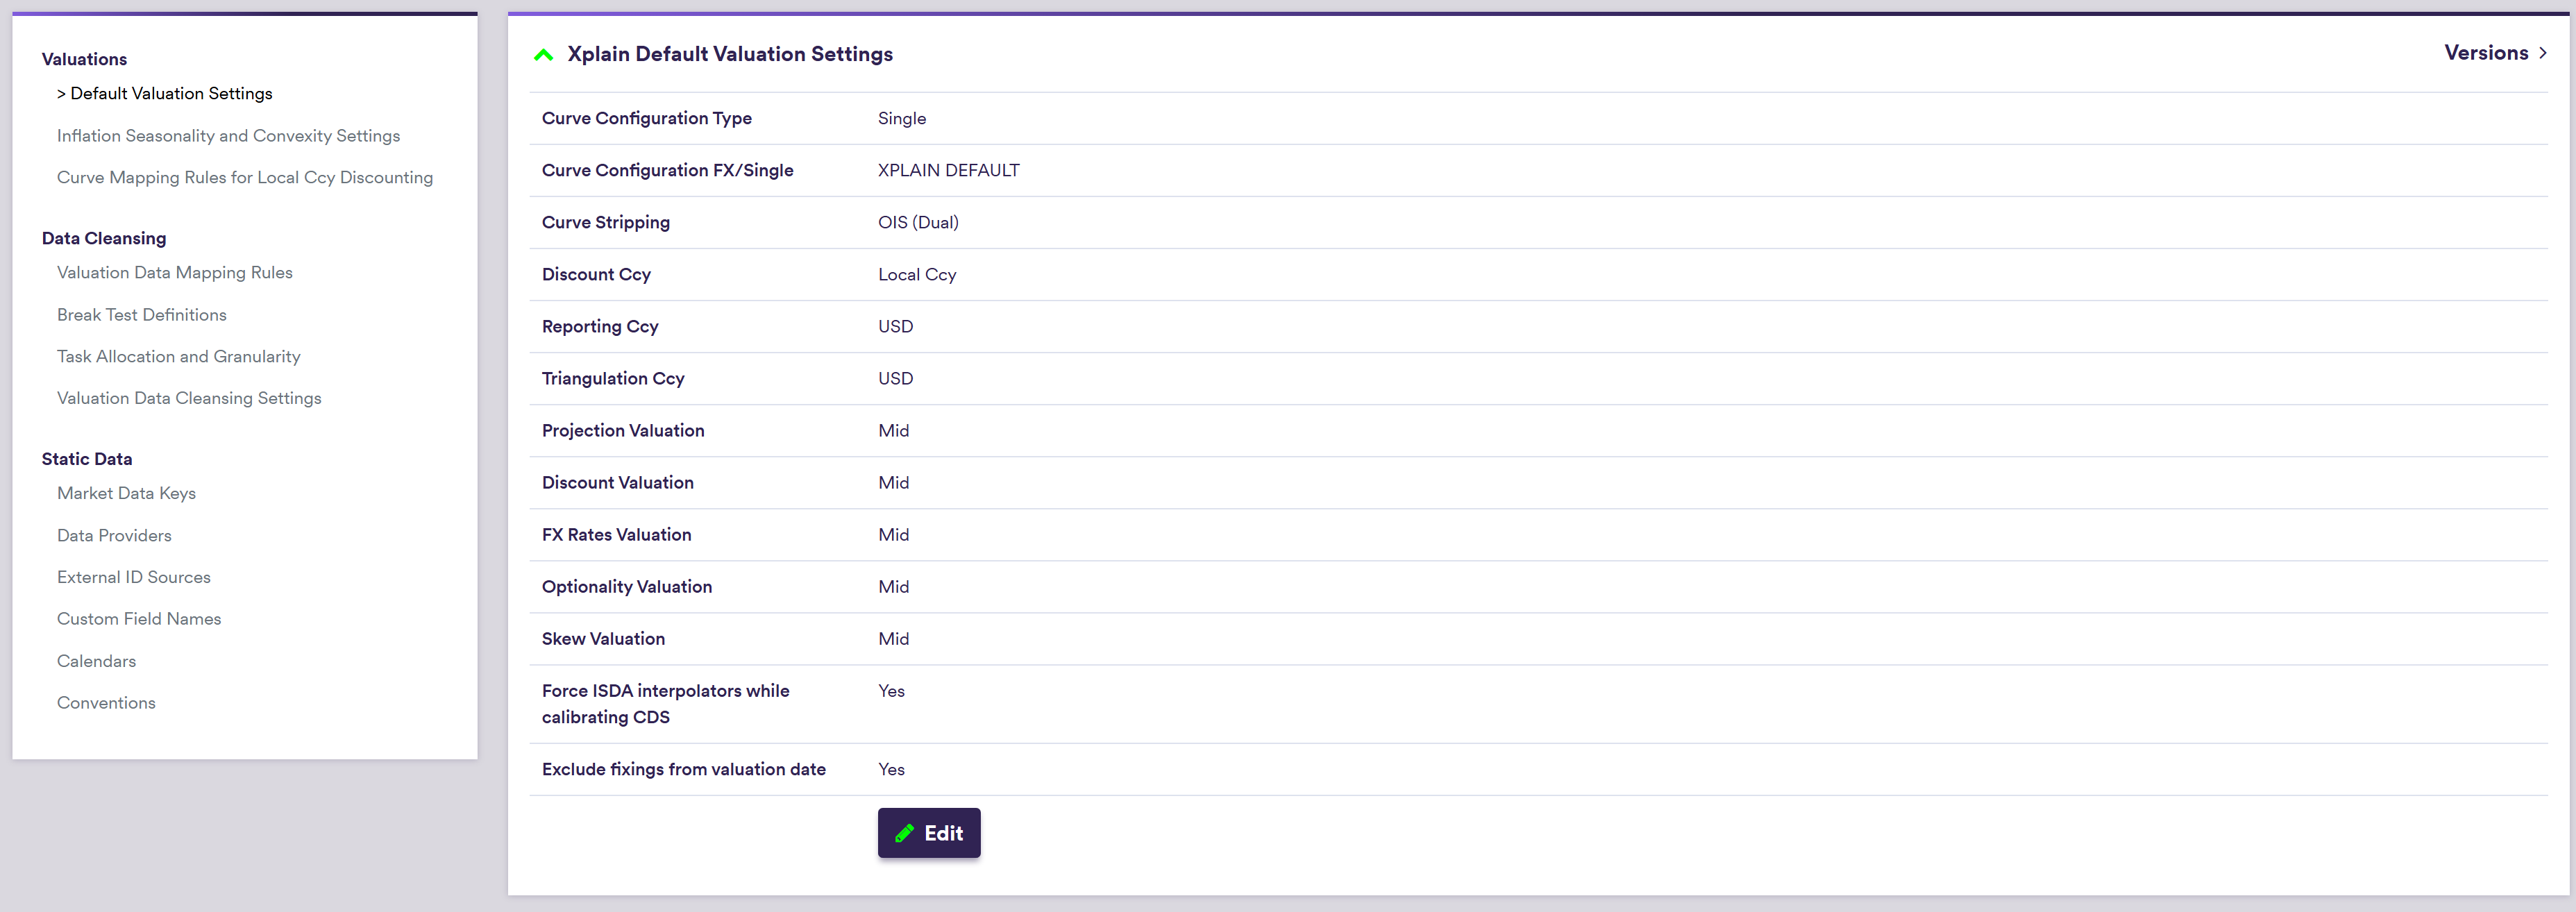Select Break Test Definitions
This screenshot has width=2576, height=912.
click(142, 315)
